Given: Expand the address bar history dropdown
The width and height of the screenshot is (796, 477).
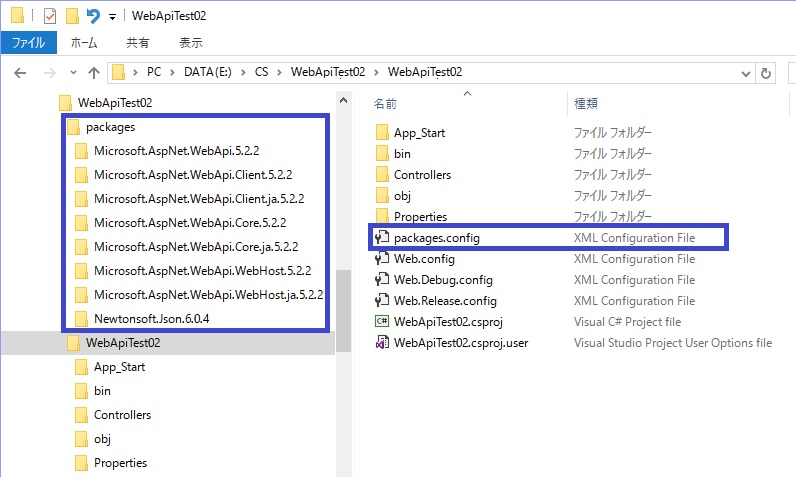Looking at the screenshot, I should click(x=746, y=74).
